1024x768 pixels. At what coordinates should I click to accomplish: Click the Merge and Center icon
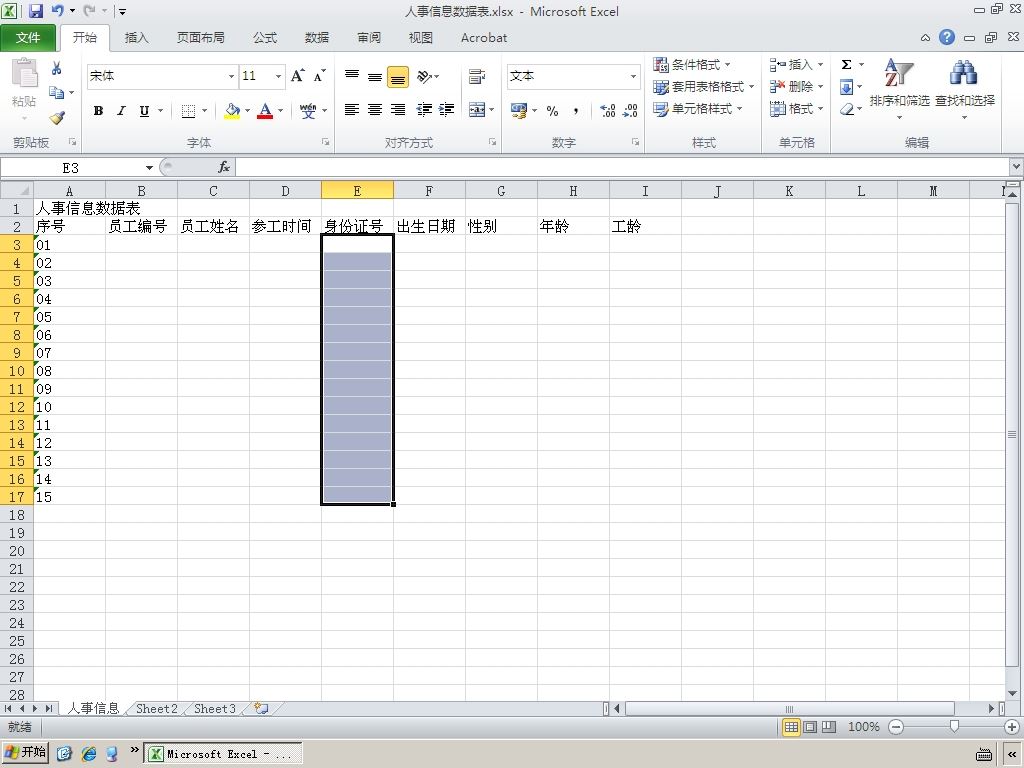click(x=477, y=110)
